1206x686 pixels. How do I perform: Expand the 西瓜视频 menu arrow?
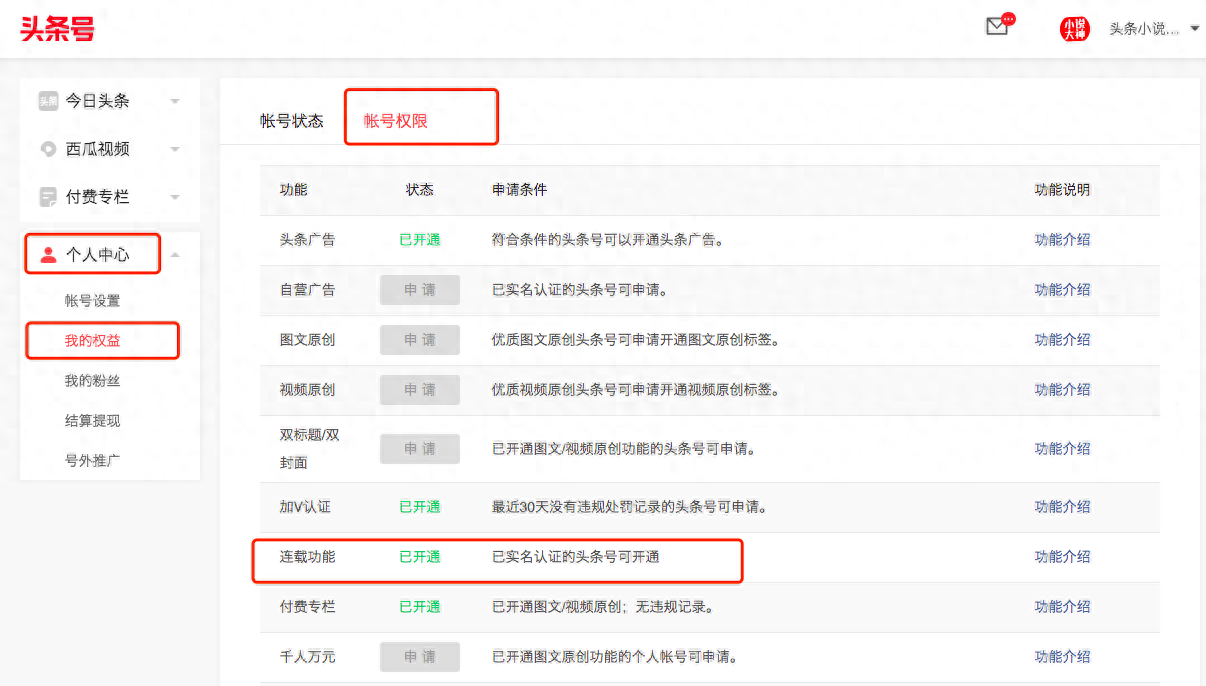[x=175, y=150]
